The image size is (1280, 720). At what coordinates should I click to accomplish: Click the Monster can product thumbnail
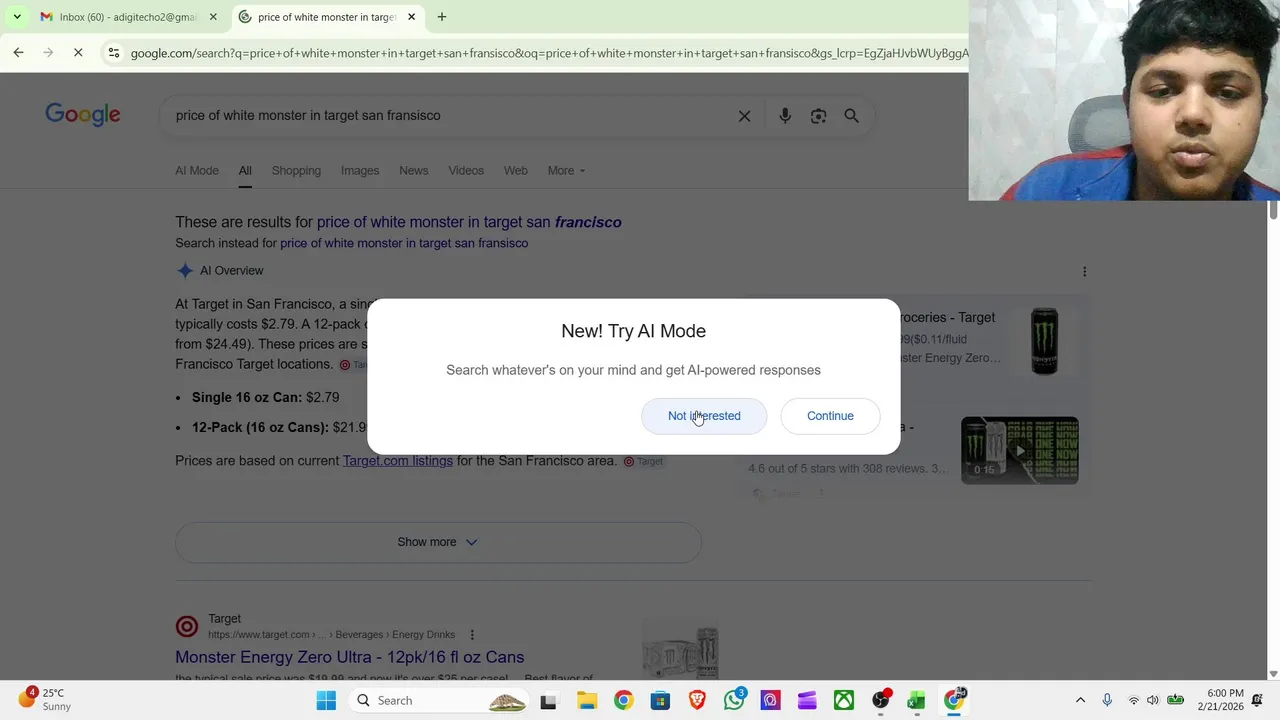click(x=1044, y=341)
